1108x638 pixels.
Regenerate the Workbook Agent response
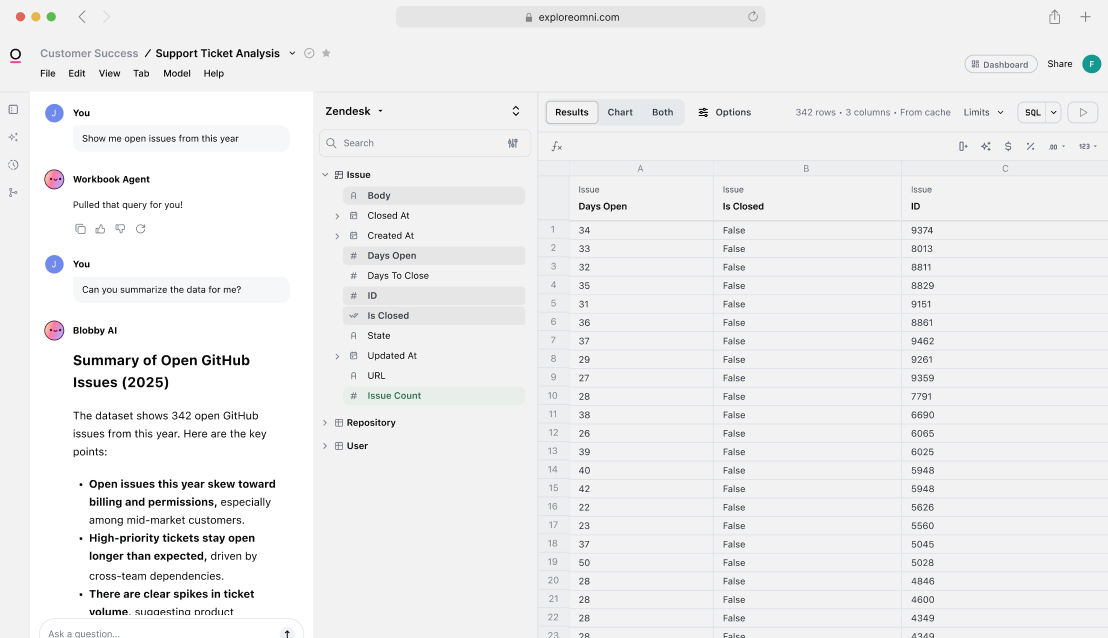(140, 229)
